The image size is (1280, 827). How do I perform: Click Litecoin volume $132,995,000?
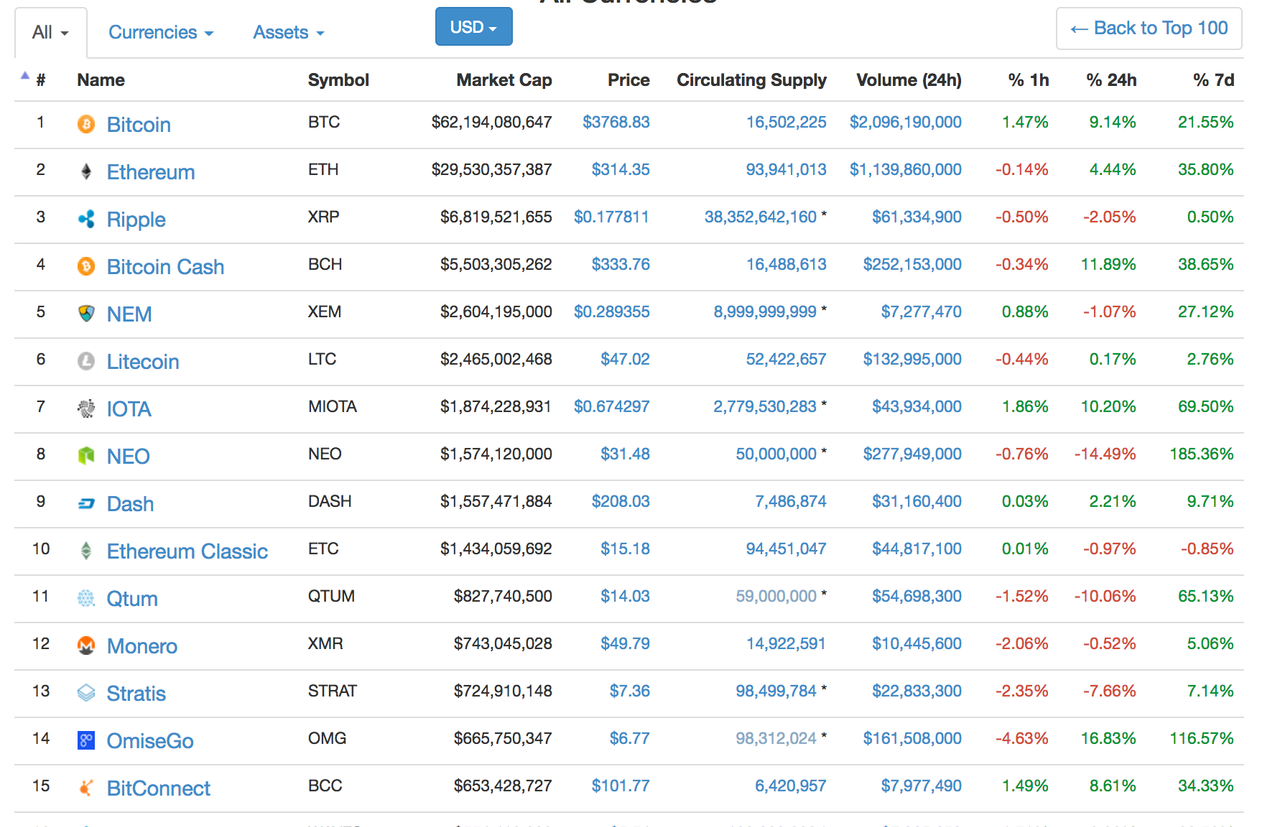(912, 359)
